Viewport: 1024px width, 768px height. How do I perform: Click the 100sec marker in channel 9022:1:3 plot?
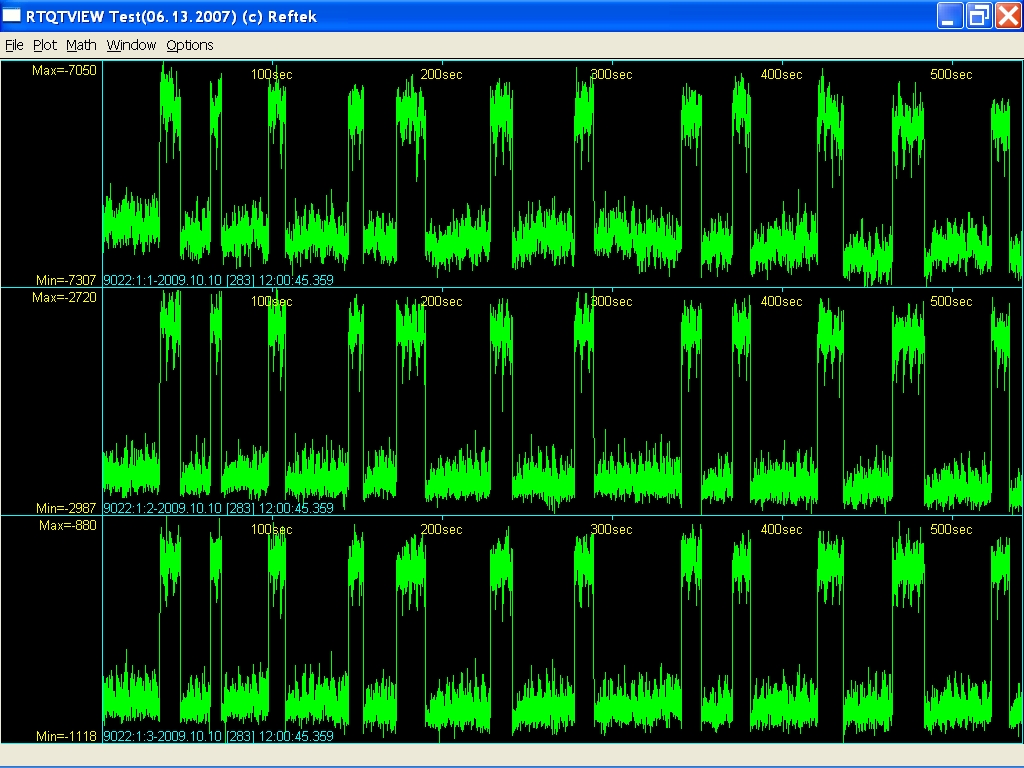point(272,530)
